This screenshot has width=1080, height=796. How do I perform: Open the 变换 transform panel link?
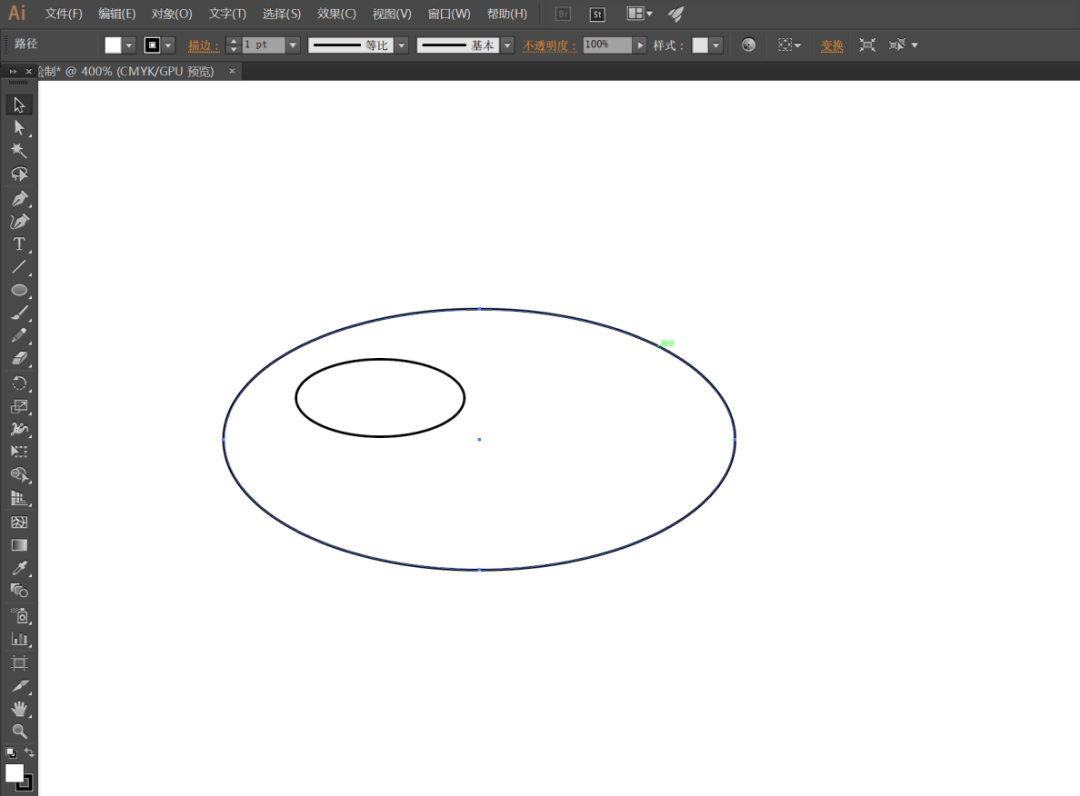click(831, 45)
